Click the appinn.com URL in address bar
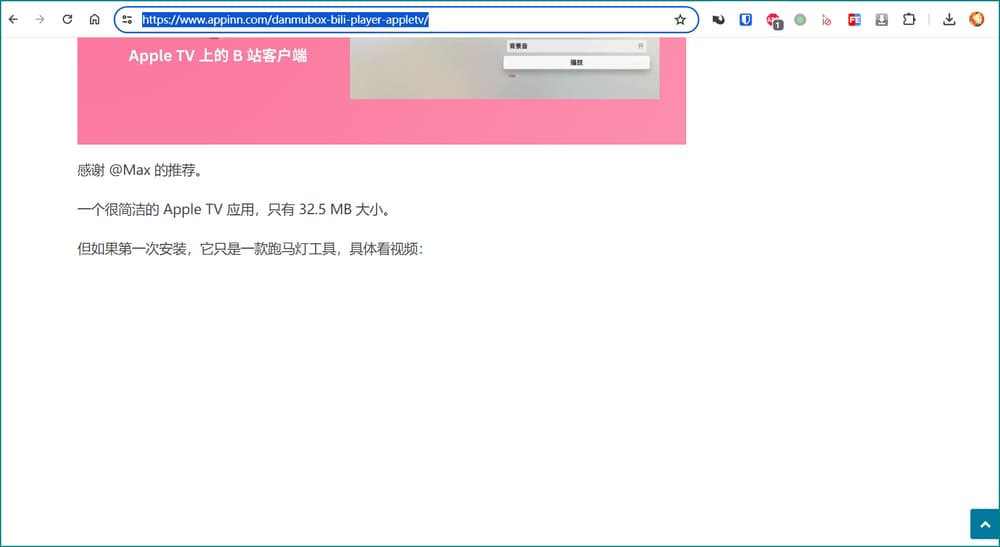Screen dimensions: 1000x547 pyautogui.click(x=285, y=19)
